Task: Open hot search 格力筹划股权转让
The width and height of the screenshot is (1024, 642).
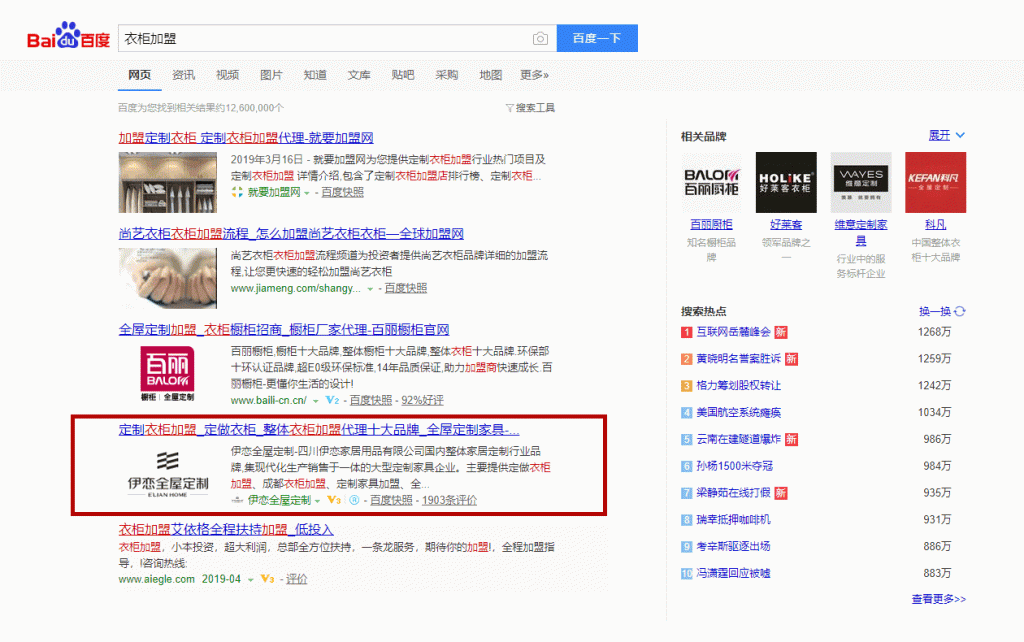Action: [x=739, y=386]
